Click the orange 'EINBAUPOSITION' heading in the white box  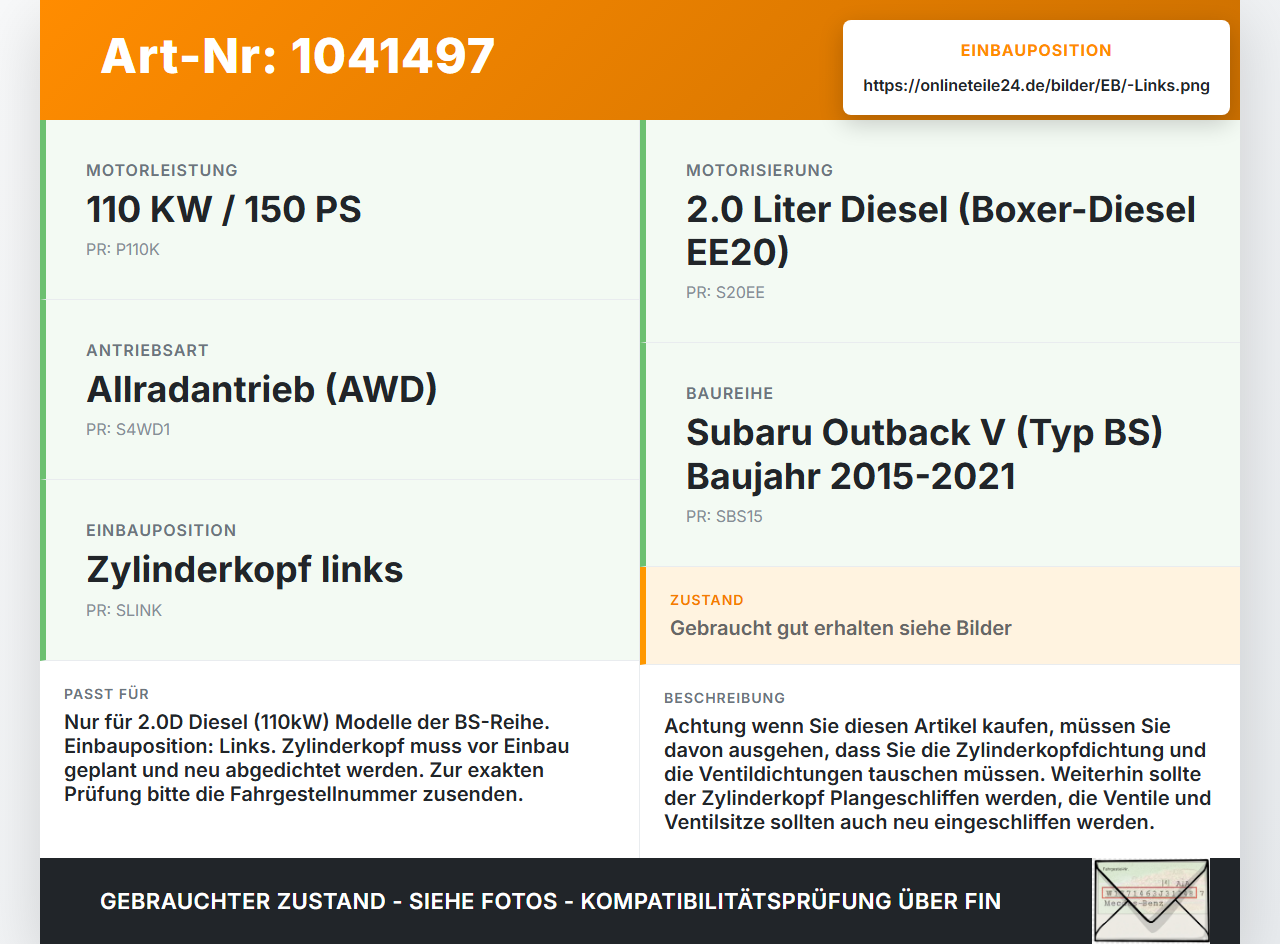(1036, 50)
